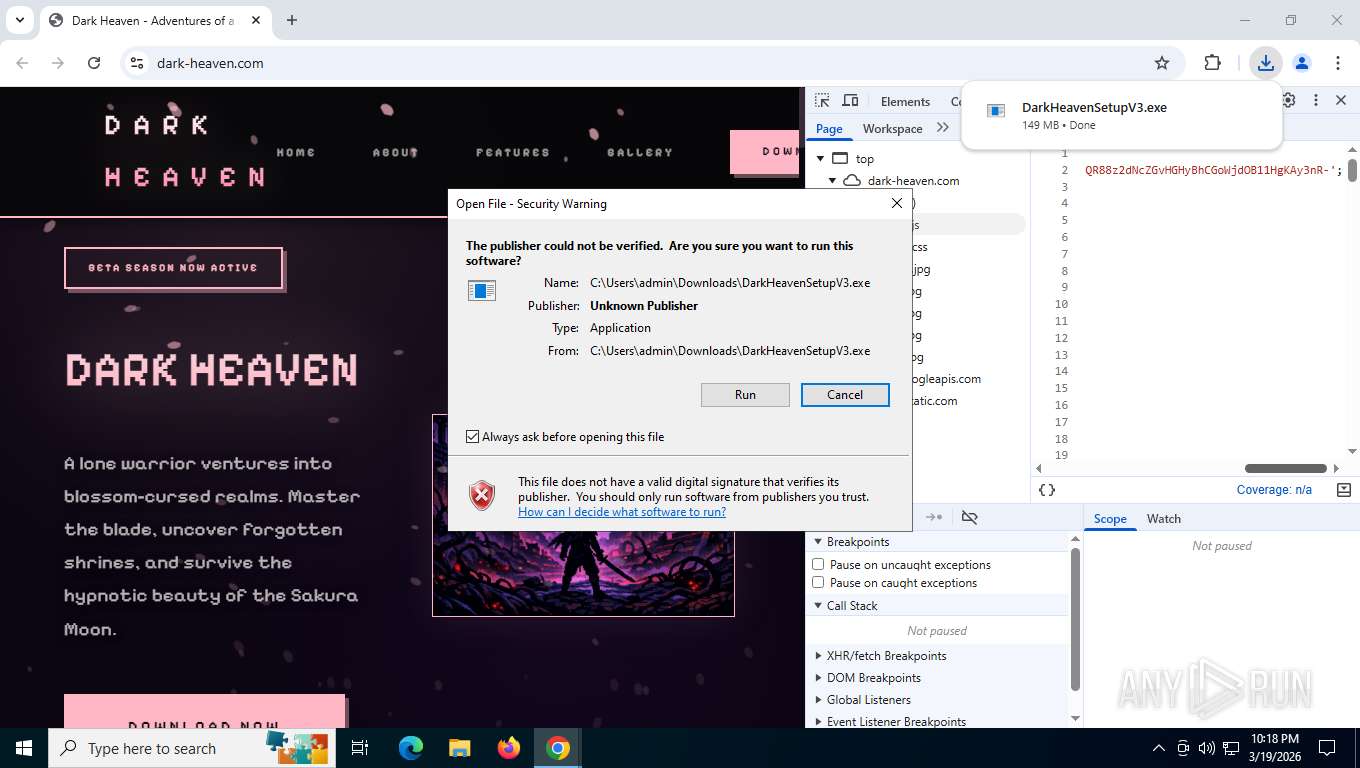The height and width of the screenshot is (768, 1360).
Task: Click Beta Season Now Active badge
Action: point(173,268)
